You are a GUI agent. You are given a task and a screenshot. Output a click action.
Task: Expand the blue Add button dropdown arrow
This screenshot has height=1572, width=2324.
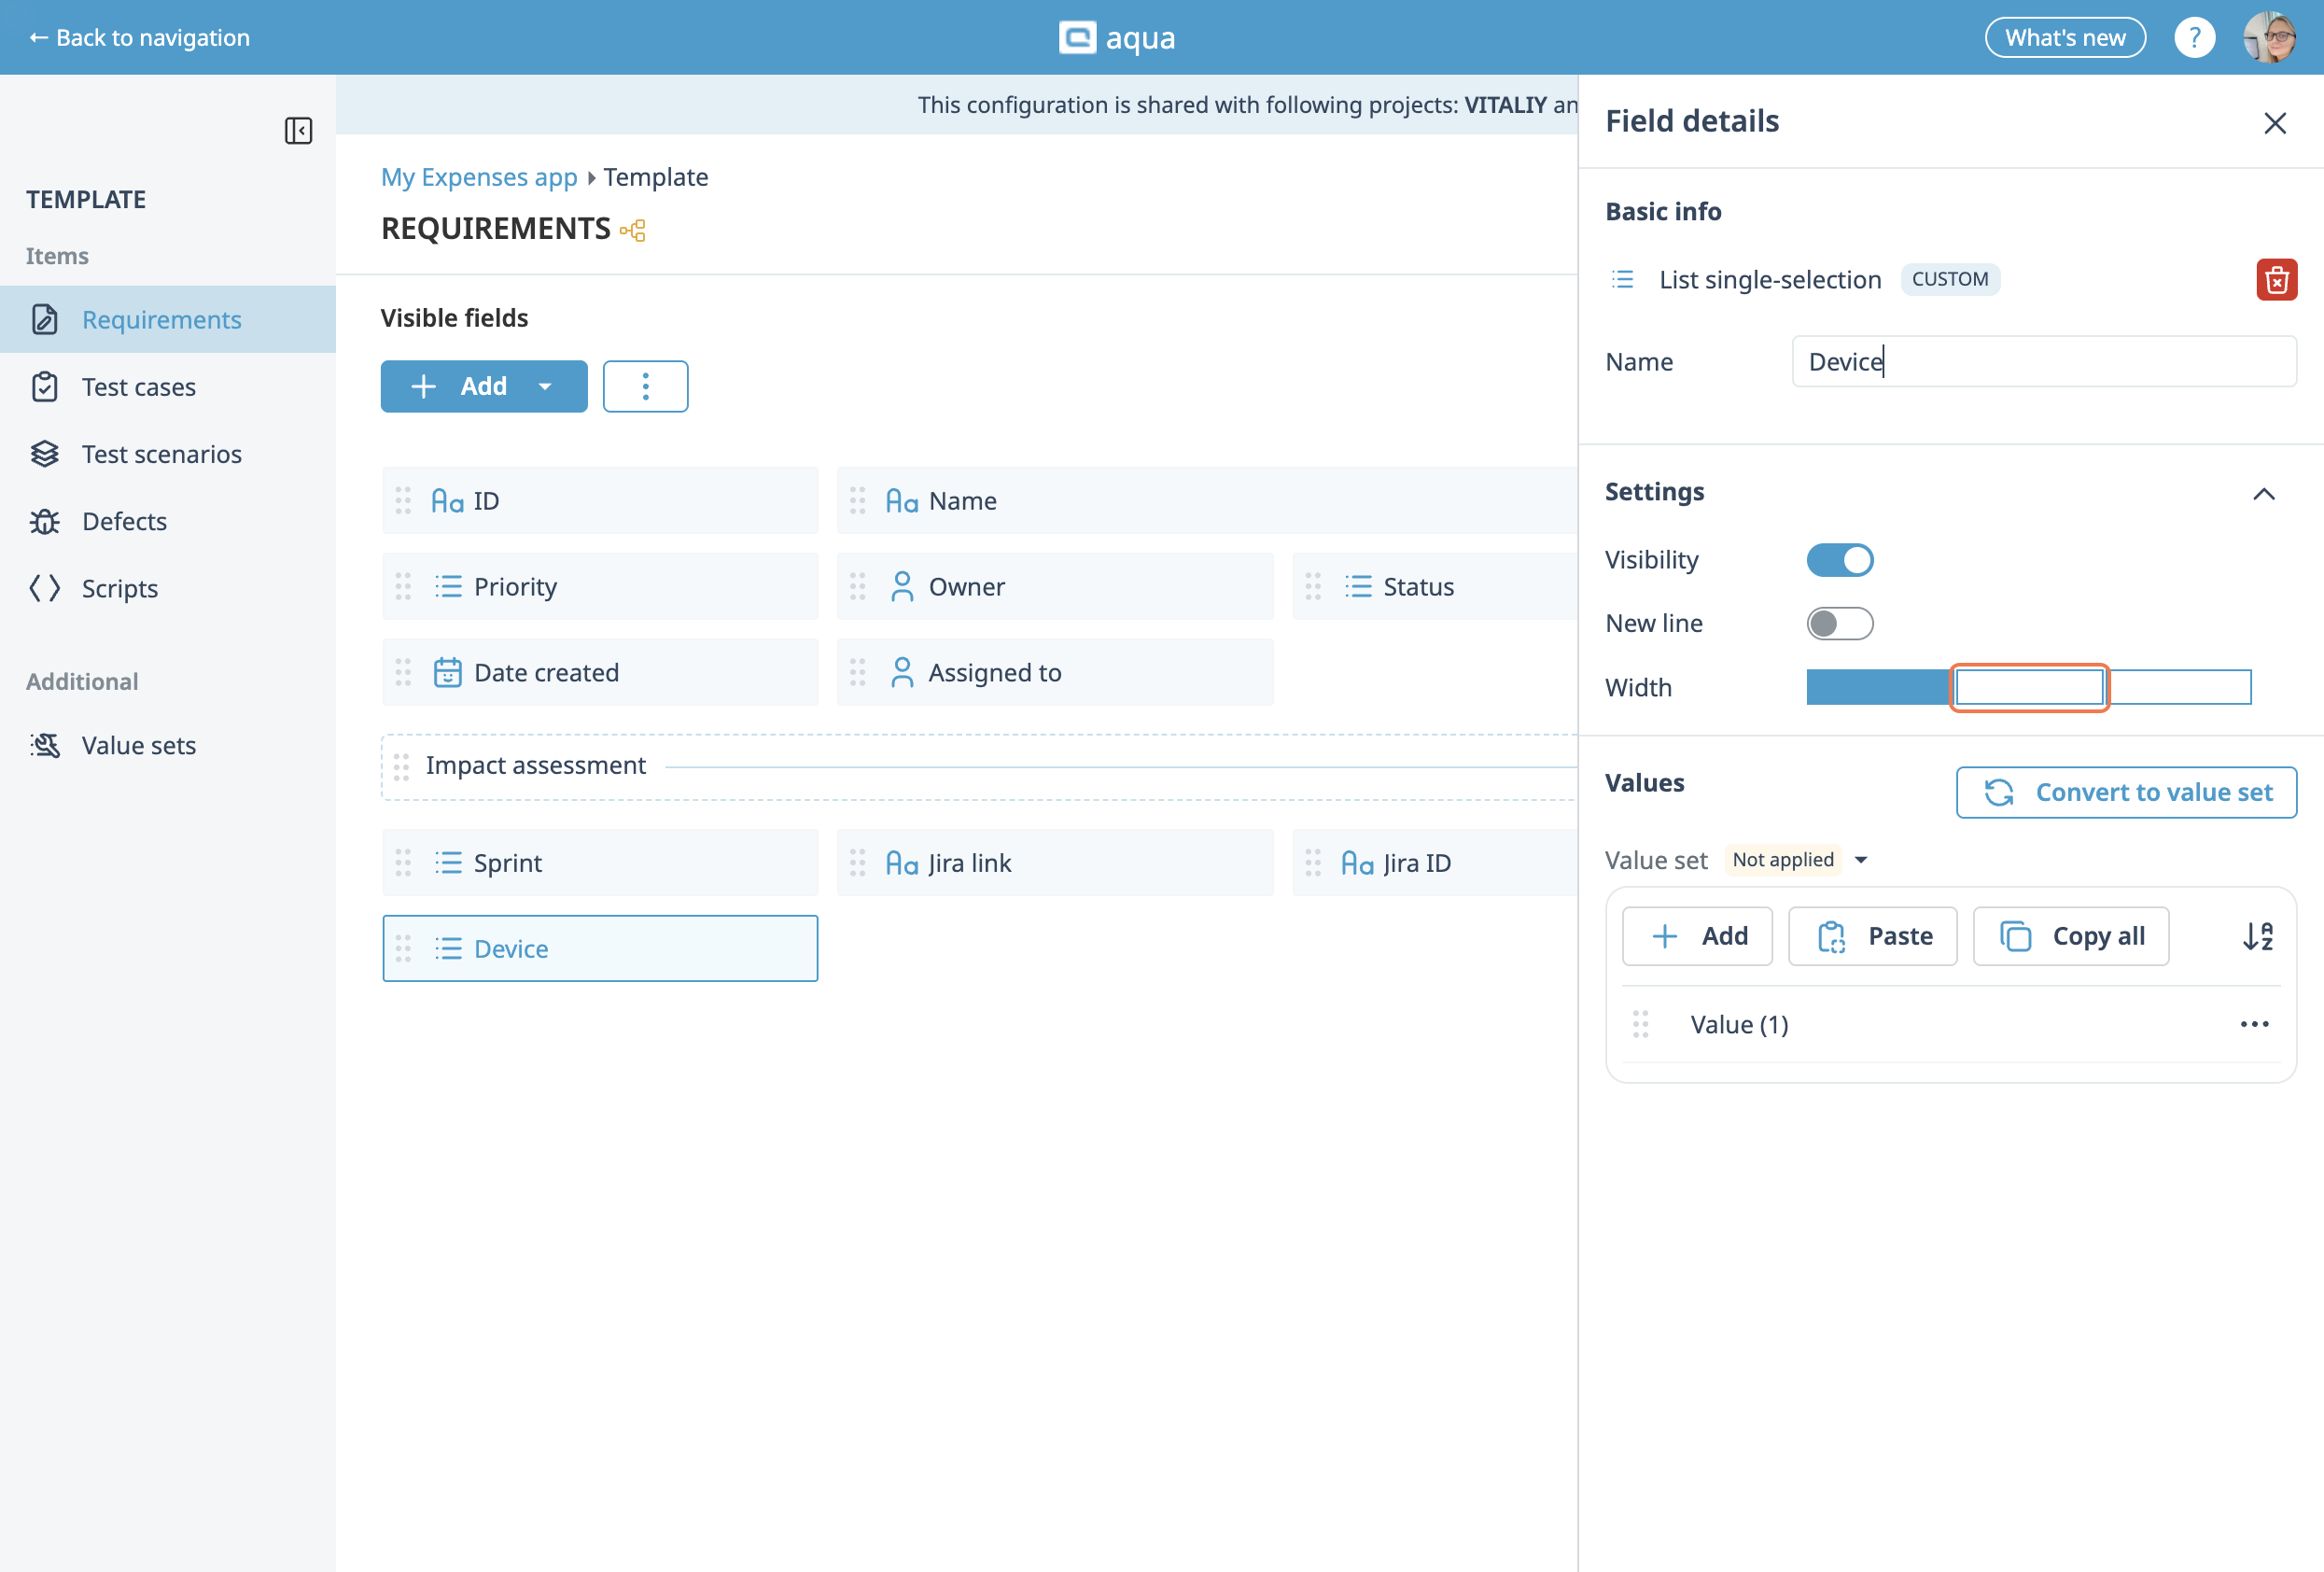545,386
